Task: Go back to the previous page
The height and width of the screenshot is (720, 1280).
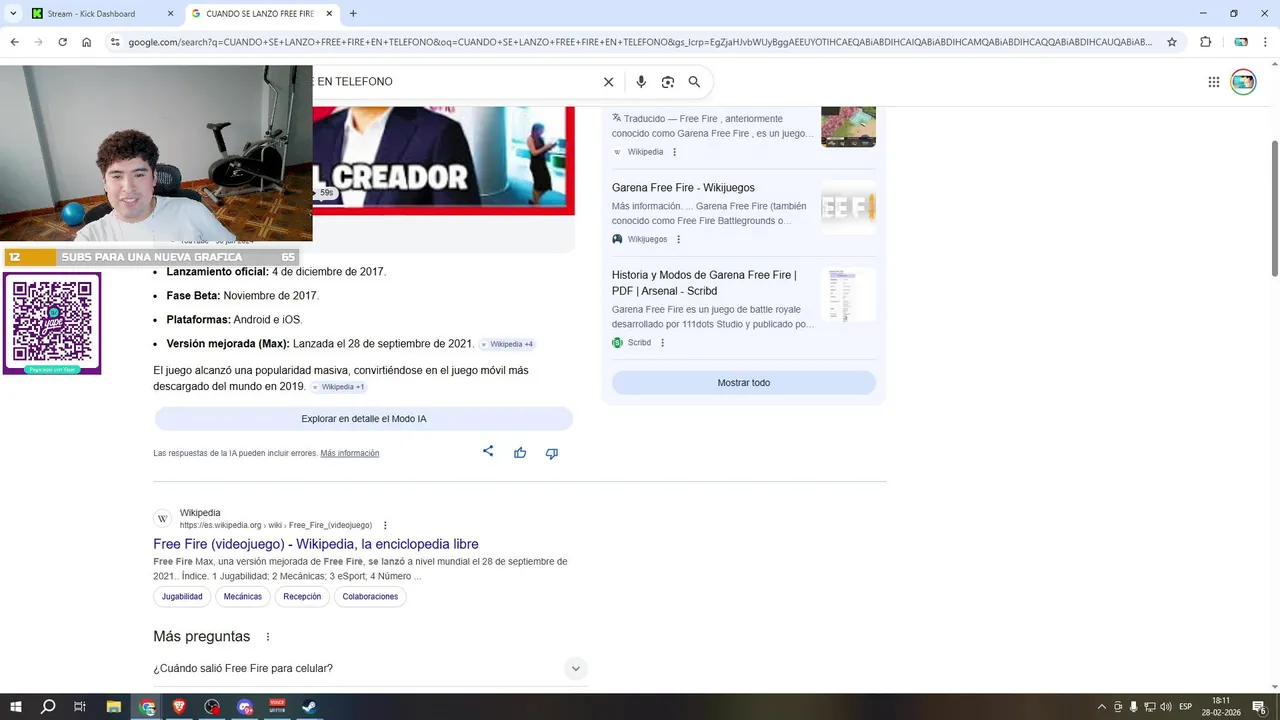Action: tap(14, 42)
